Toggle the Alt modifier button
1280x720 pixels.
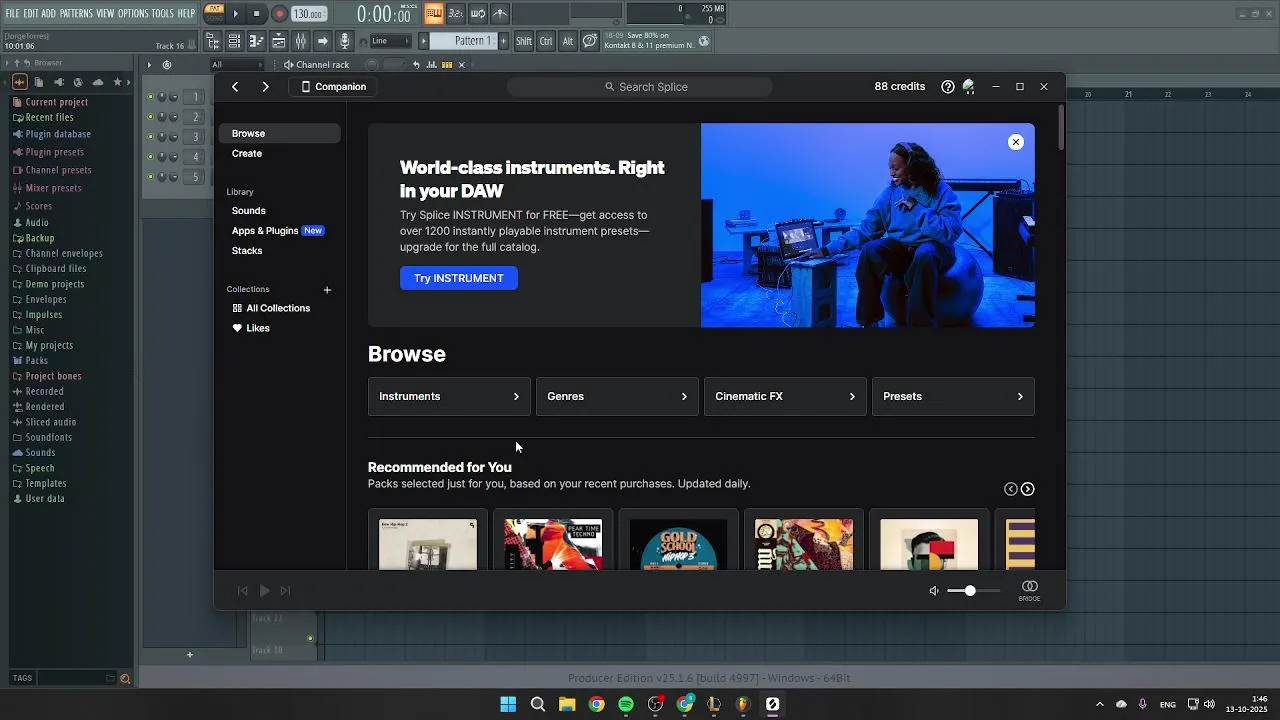568,41
